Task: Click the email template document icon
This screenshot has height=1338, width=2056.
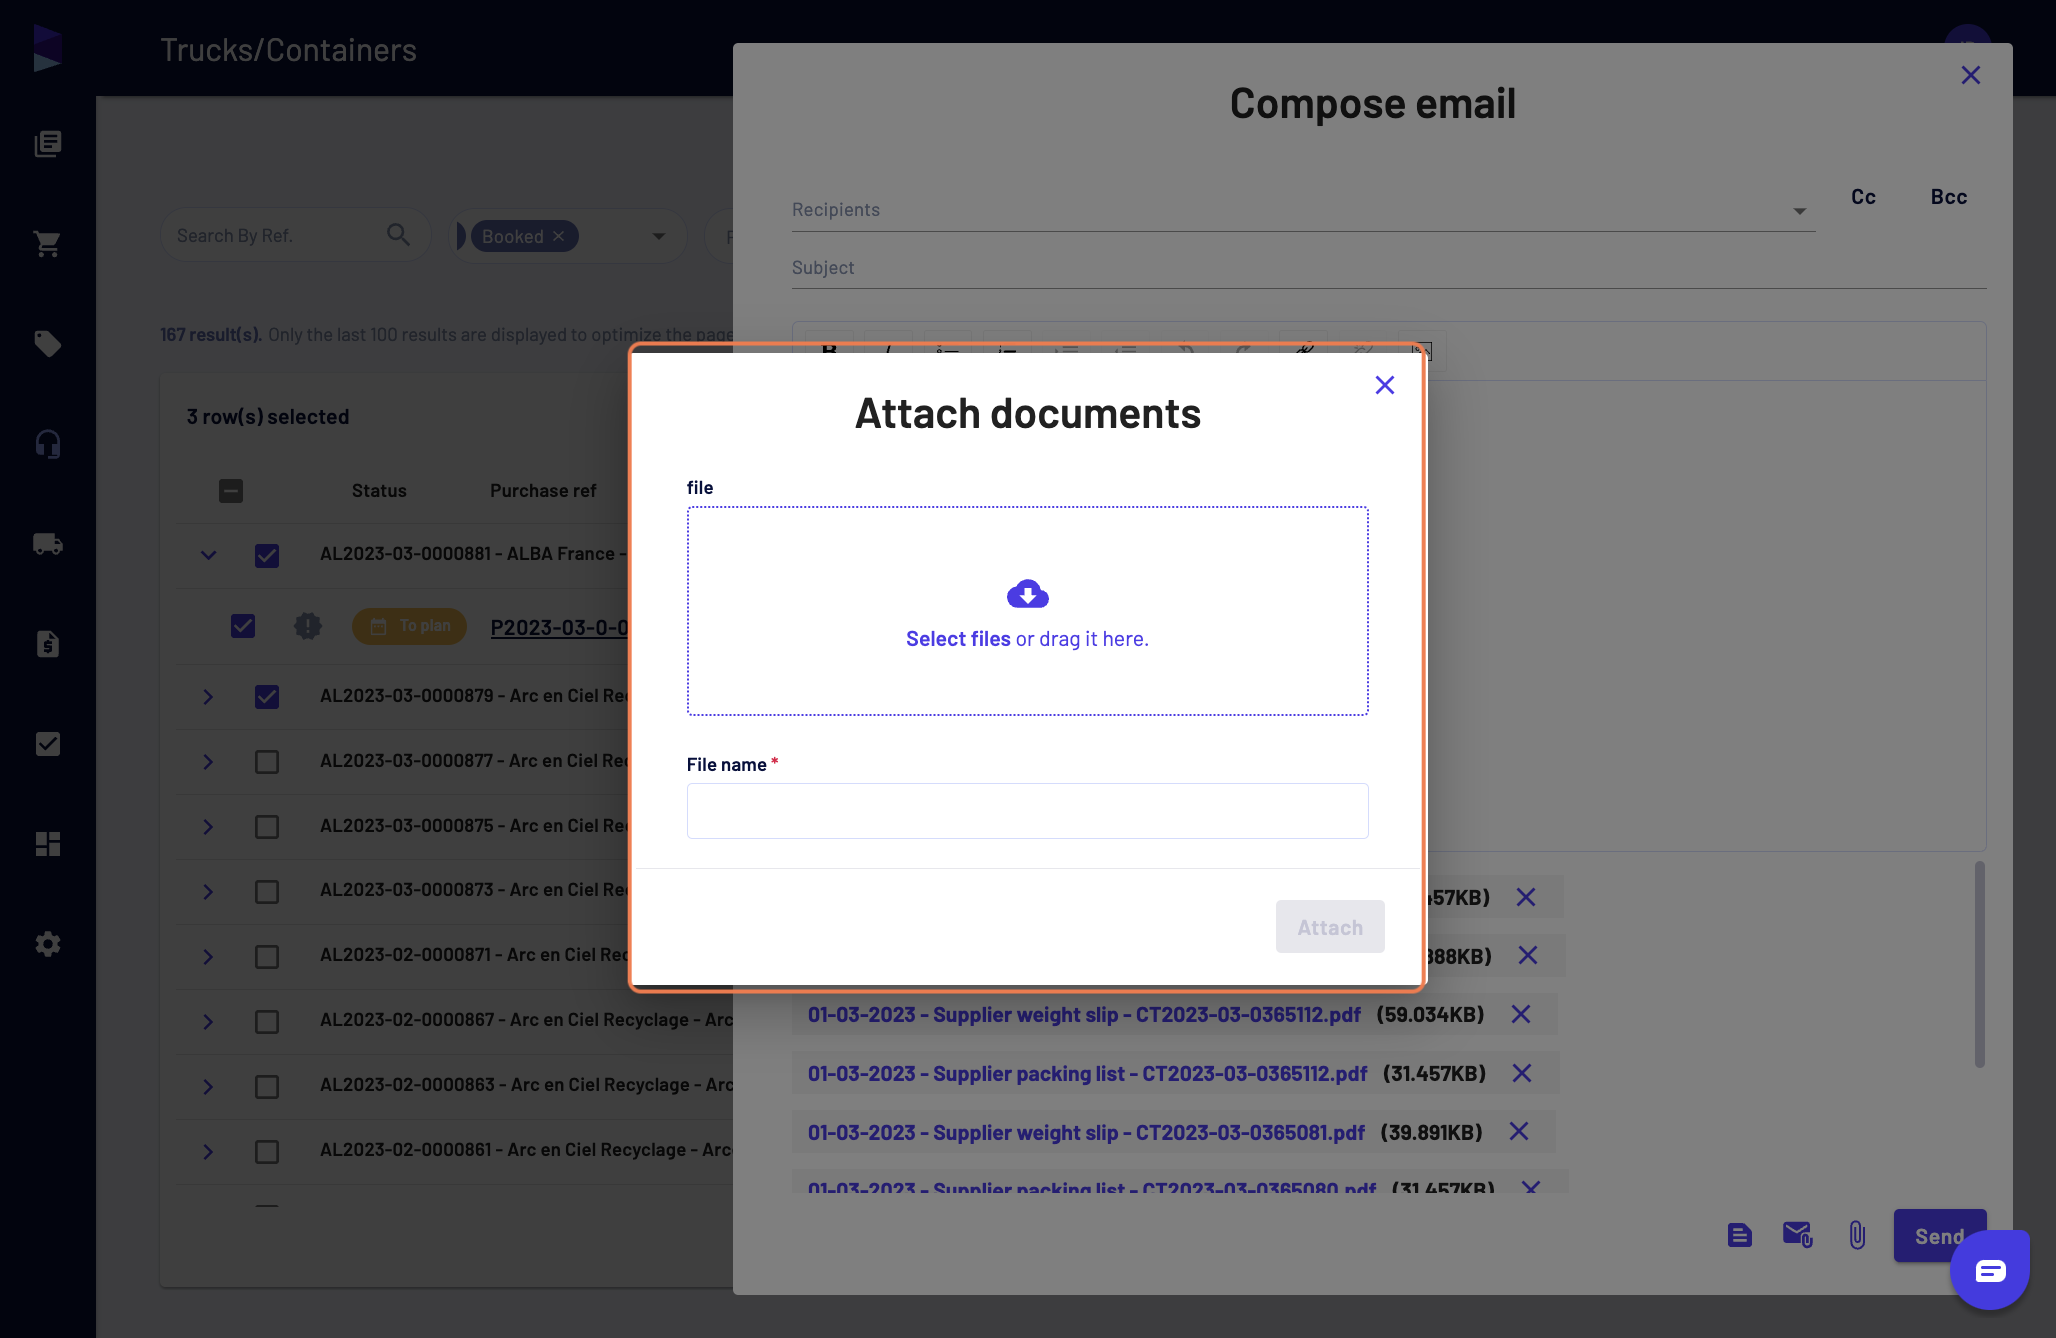Action: pyautogui.click(x=1739, y=1236)
